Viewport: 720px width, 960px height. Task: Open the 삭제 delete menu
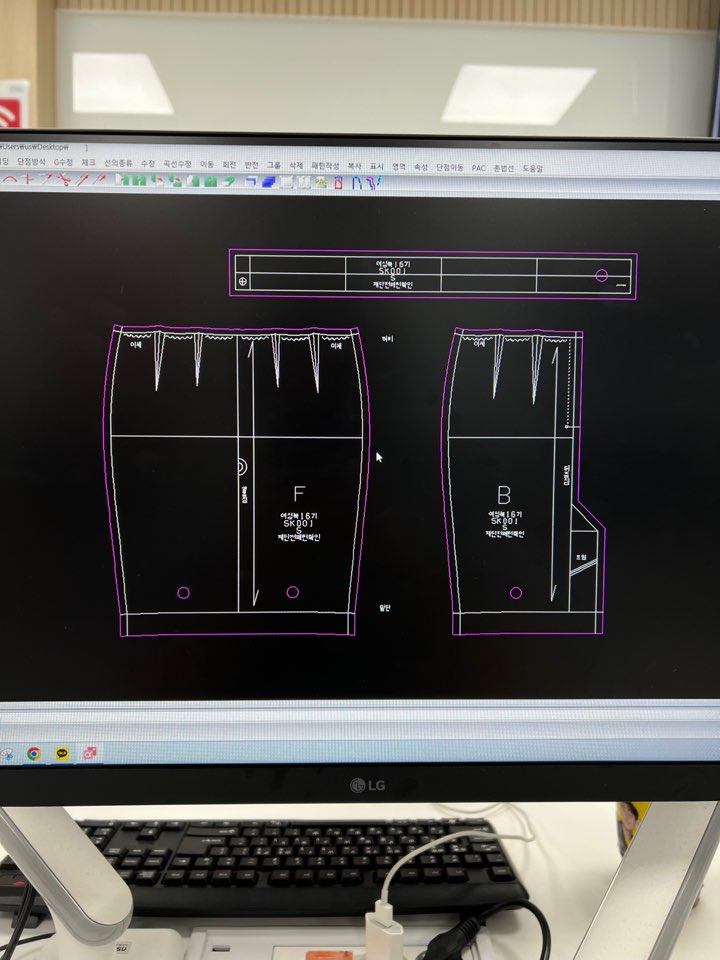(x=296, y=165)
